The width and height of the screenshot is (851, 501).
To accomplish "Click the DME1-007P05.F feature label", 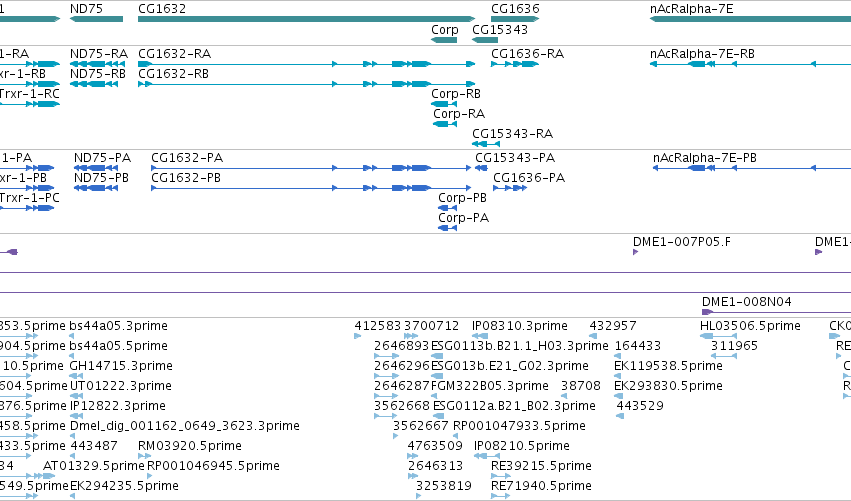I will point(682,242).
